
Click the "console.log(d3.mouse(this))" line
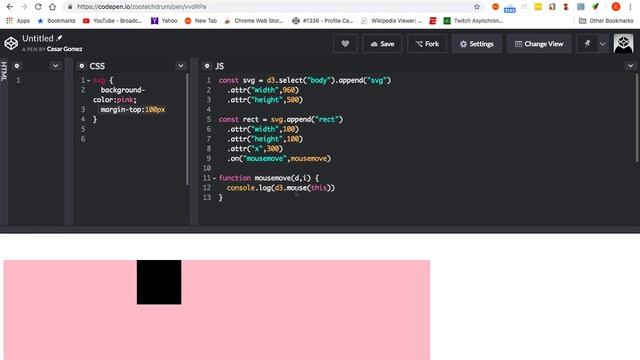tap(280, 188)
